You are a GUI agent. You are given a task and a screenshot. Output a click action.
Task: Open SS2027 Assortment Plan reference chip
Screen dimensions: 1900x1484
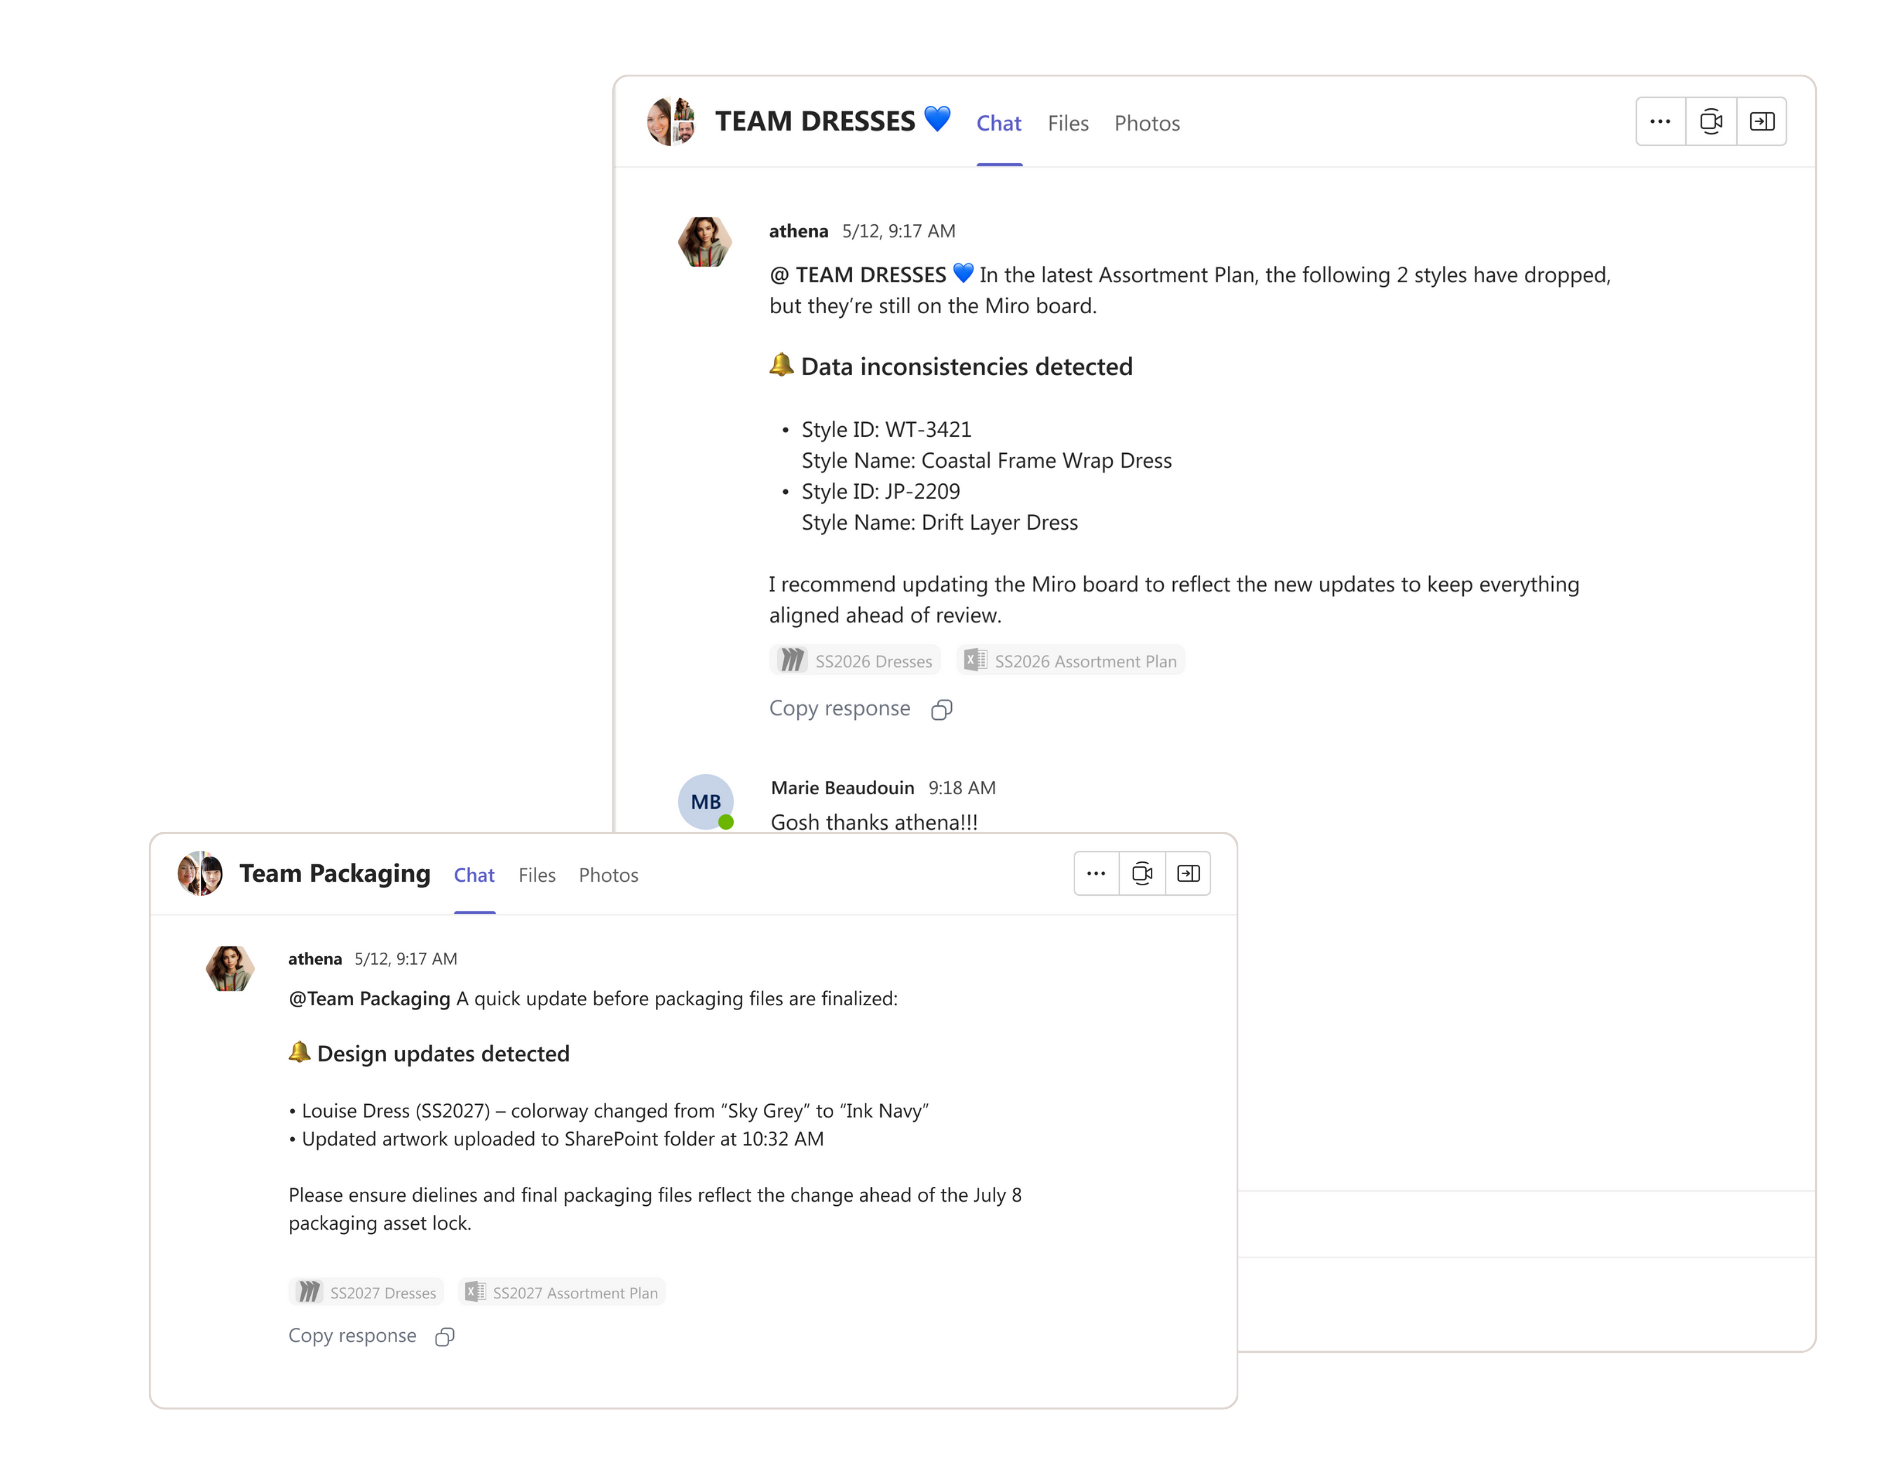(x=562, y=1292)
